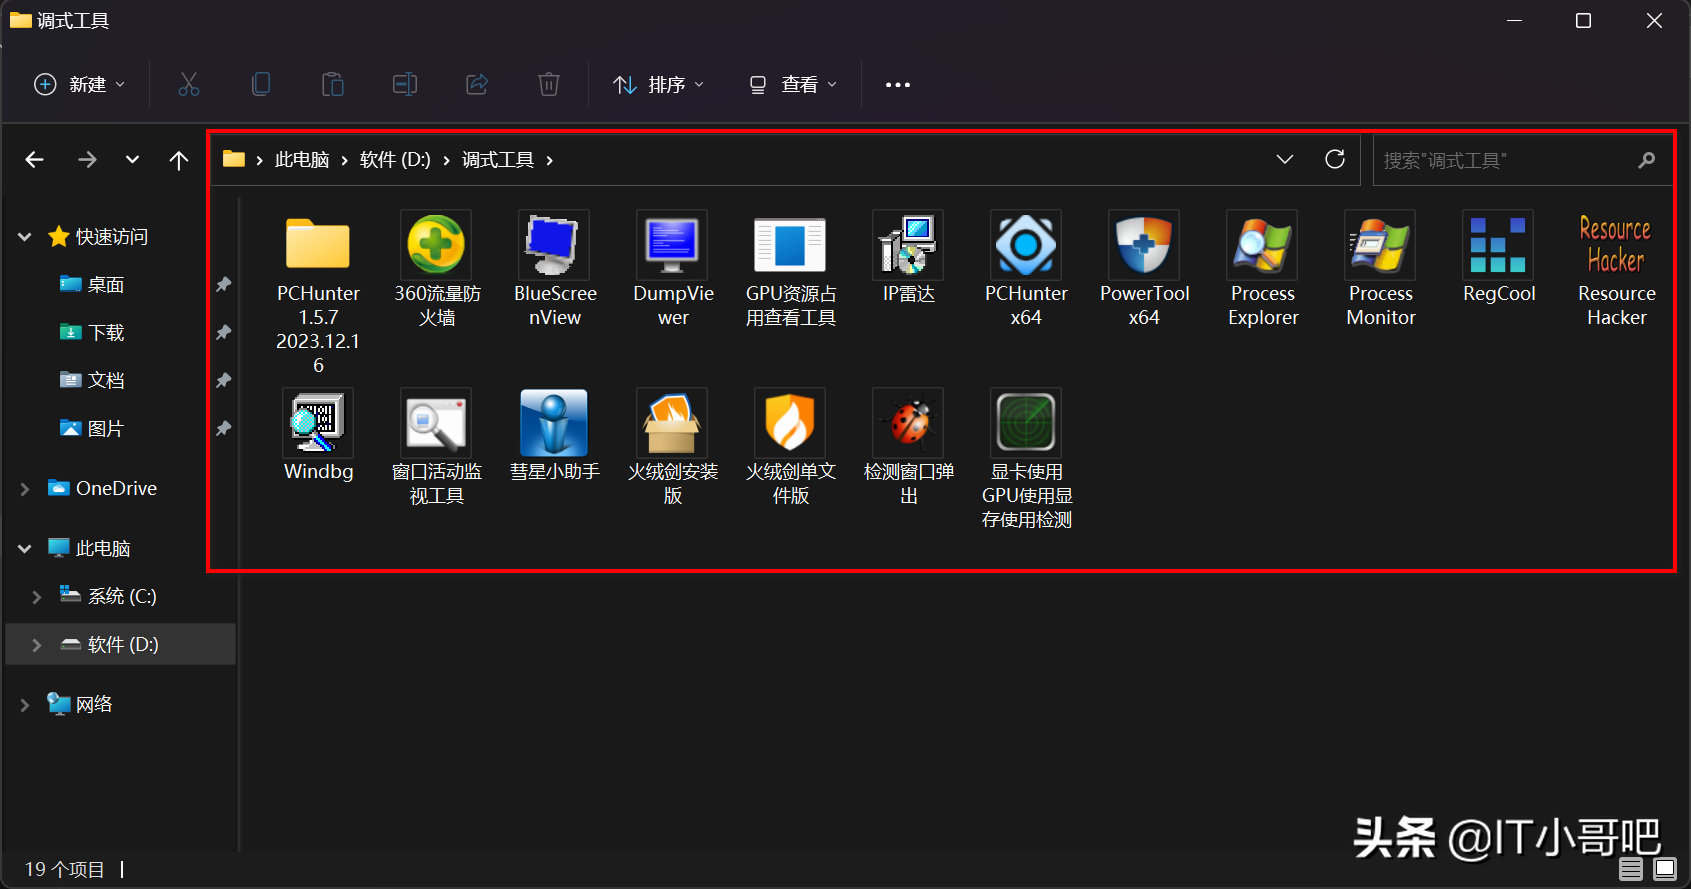Click the Windbg application icon
The width and height of the screenshot is (1691, 889).
(318, 424)
